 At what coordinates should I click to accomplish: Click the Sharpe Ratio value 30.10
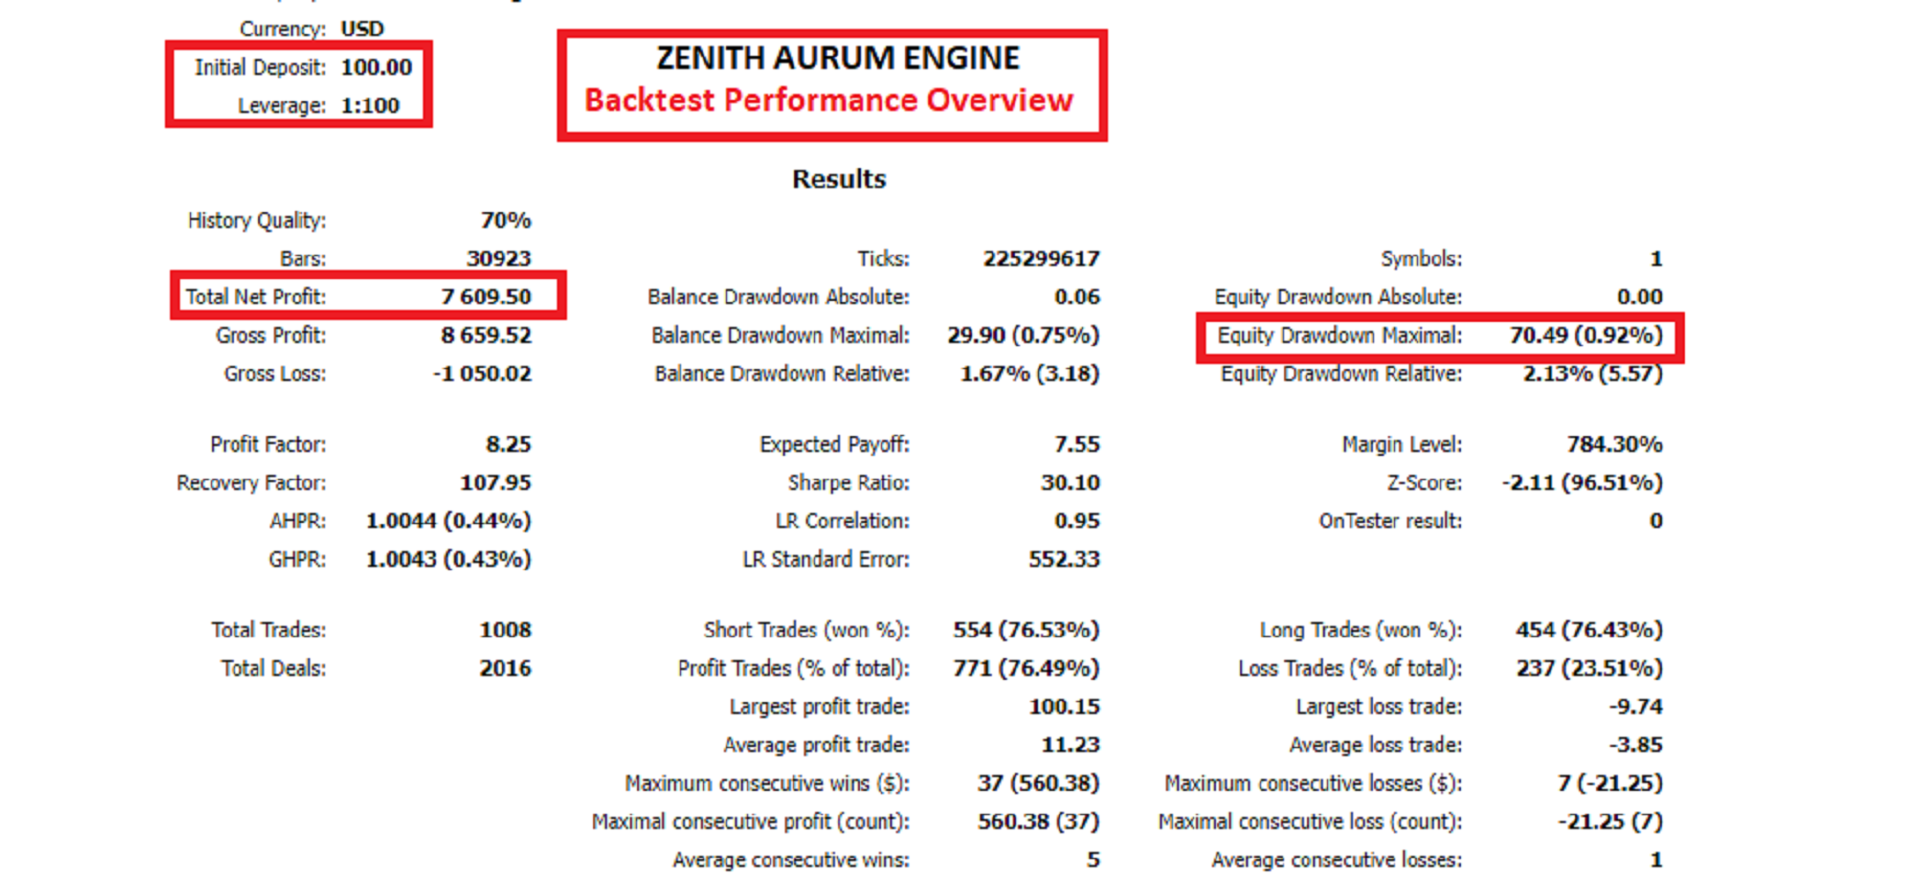(1070, 482)
